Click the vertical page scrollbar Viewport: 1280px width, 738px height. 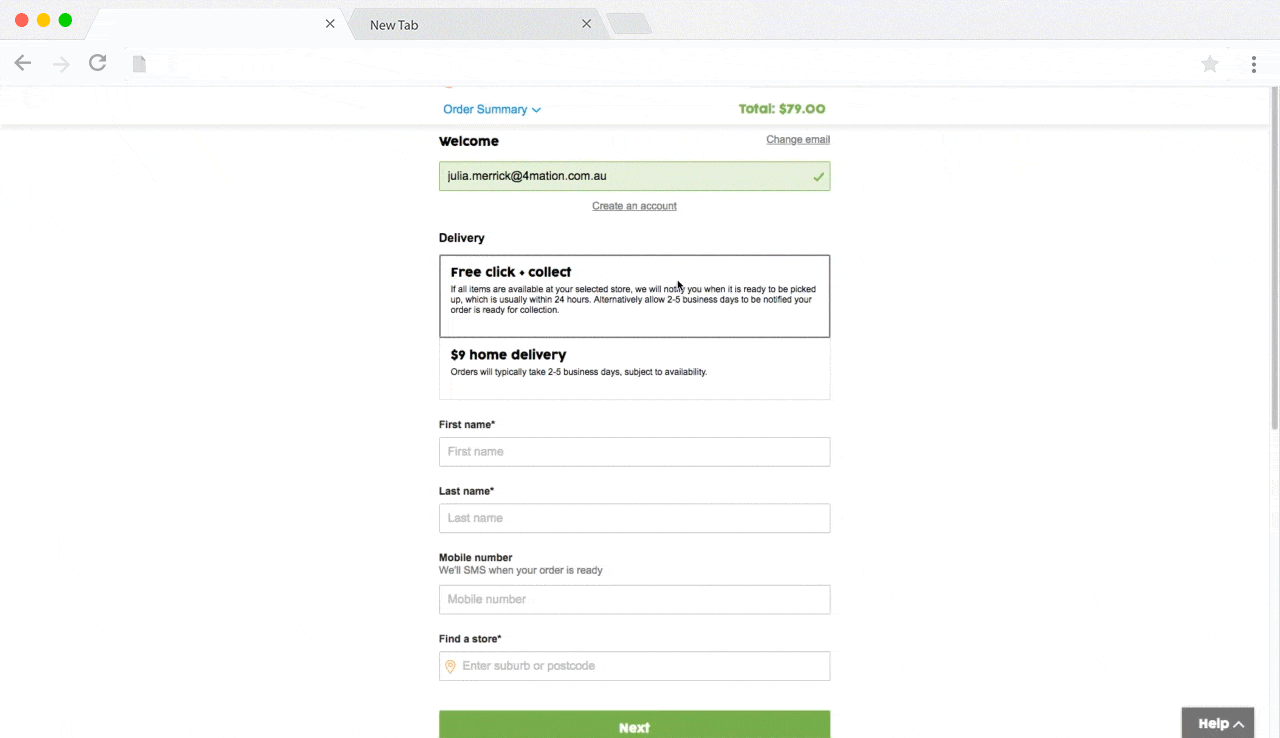click(x=1274, y=260)
